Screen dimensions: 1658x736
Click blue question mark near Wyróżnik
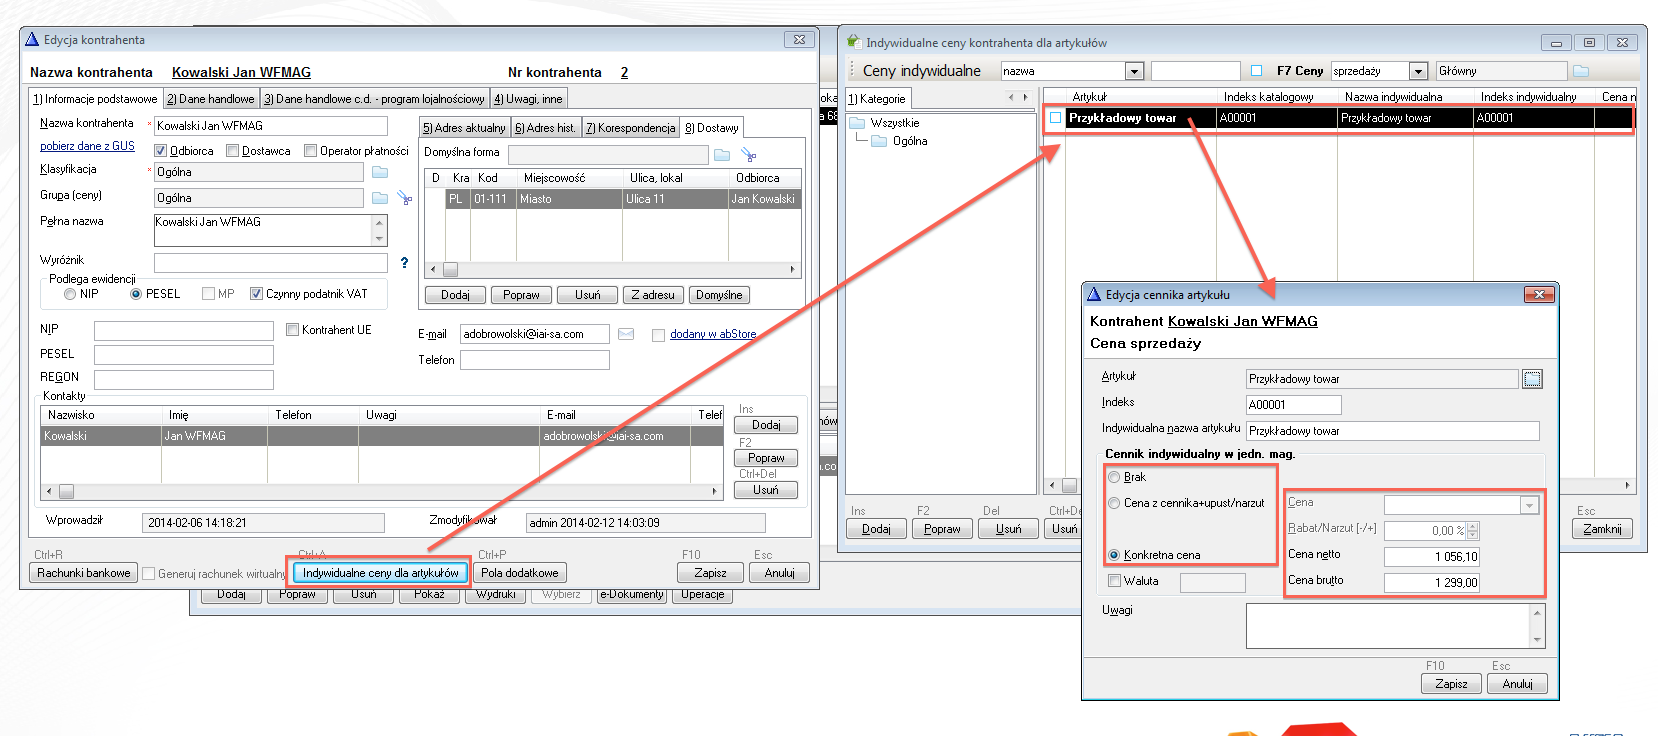tap(404, 263)
